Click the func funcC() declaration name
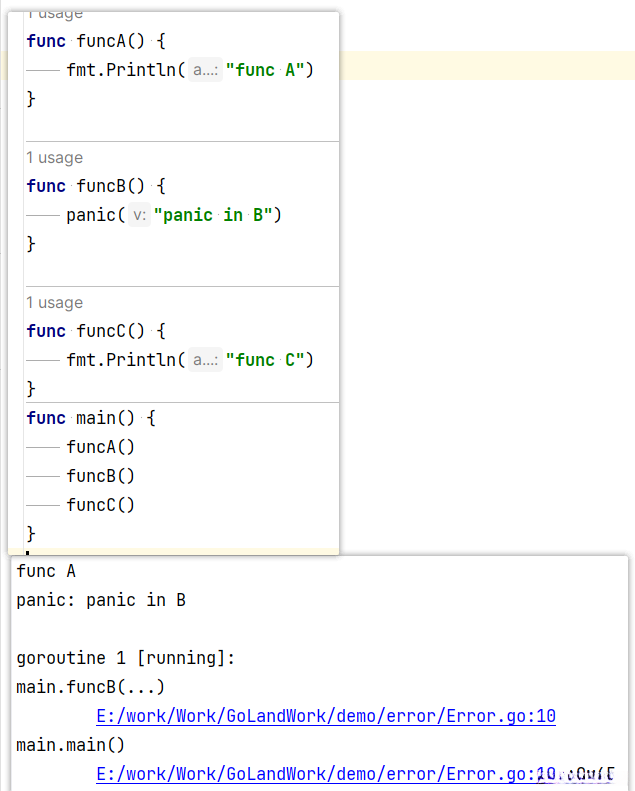The image size is (635, 791). (110, 331)
